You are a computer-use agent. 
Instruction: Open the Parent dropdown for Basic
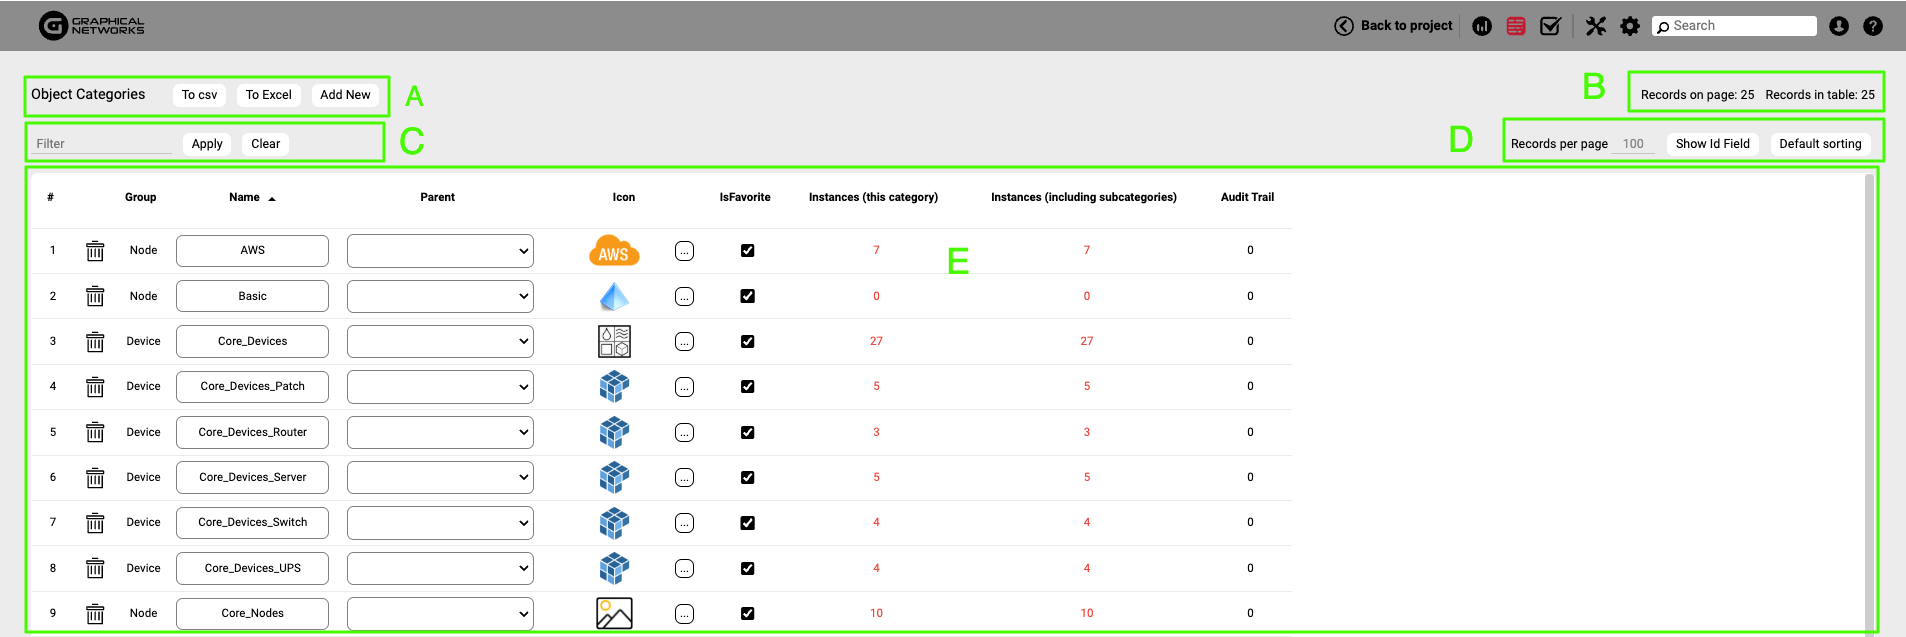click(x=440, y=297)
